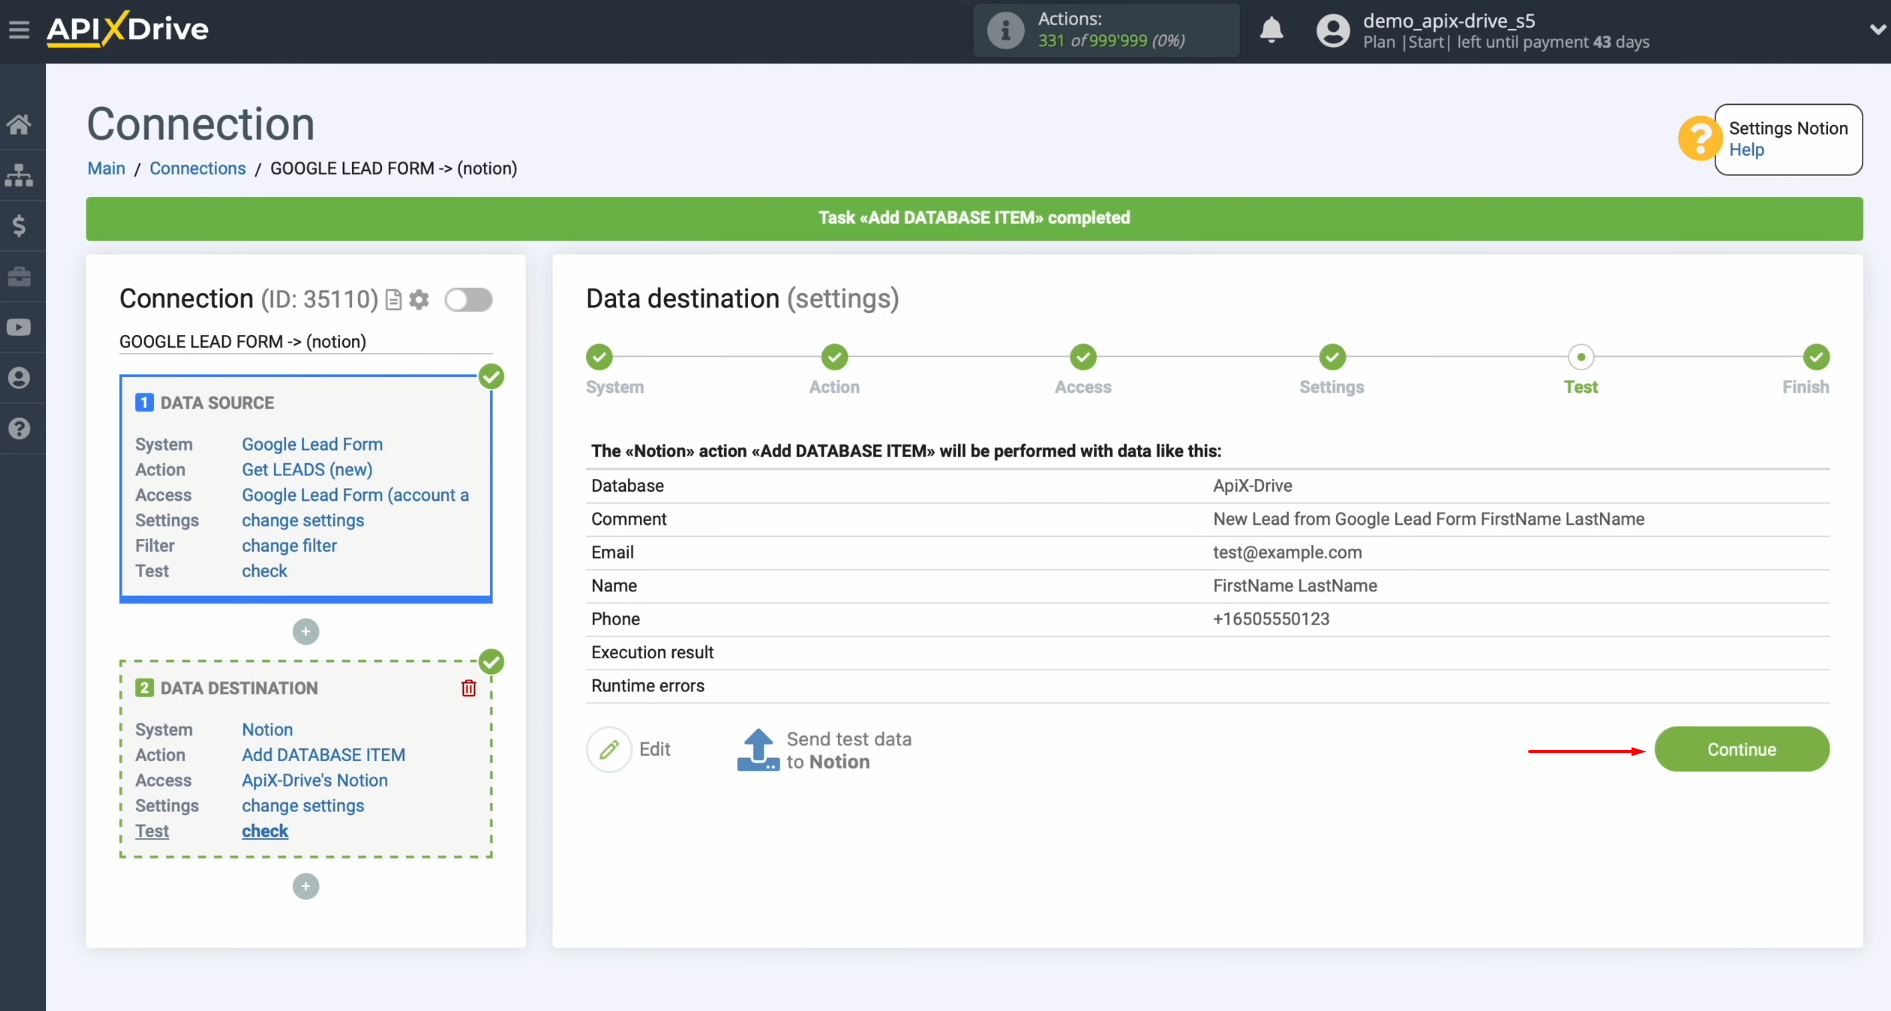Viewport: 1891px width, 1011px height.
Task: Open the ApixDrive home icon in sidebar
Action: click(20, 123)
